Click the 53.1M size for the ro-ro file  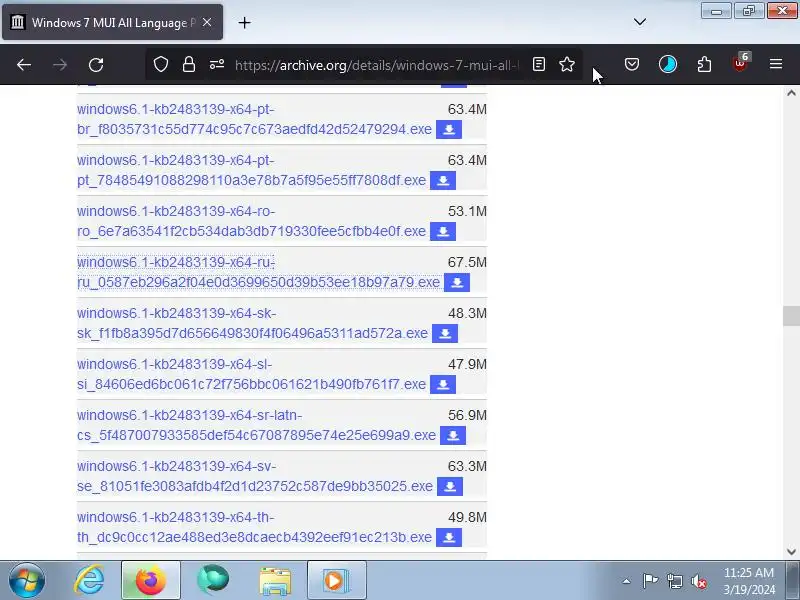click(467, 211)
